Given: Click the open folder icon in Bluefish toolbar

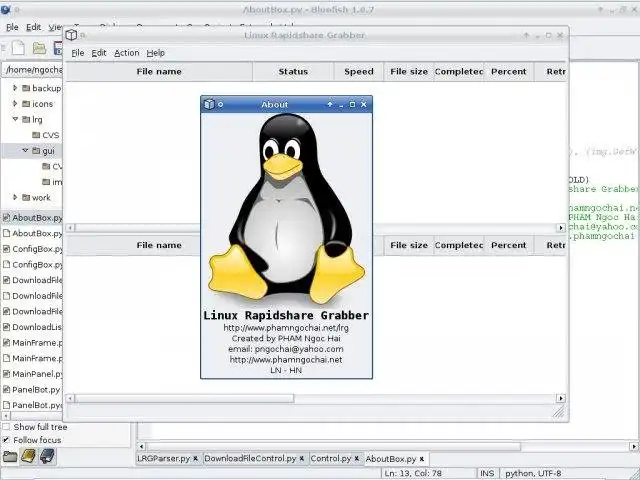Looking at the screenshot, I should coord(39,48).
